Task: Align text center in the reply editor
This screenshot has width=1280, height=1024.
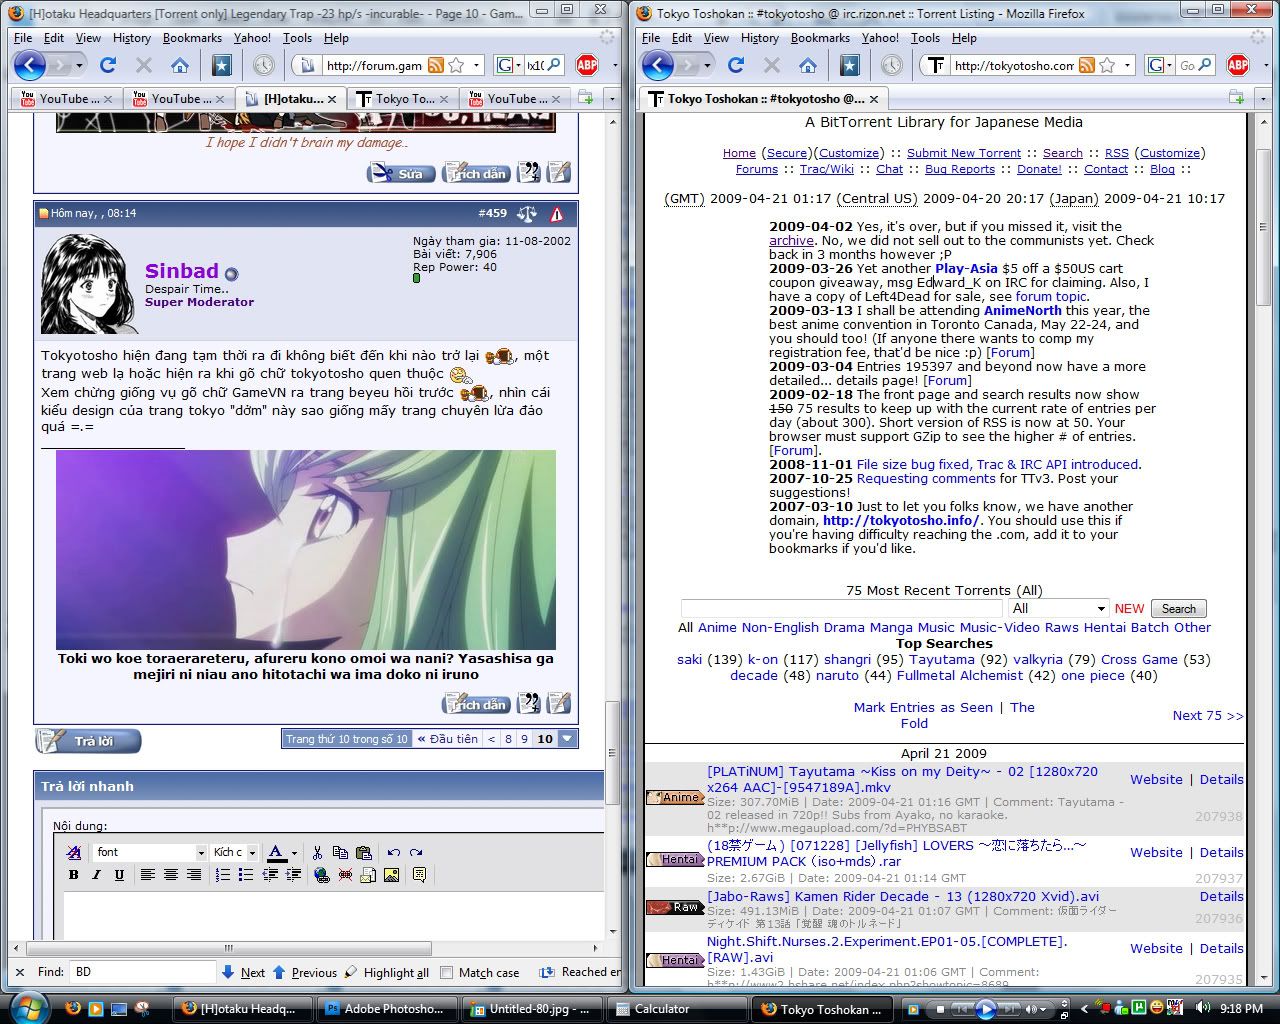Action: (x=171, y=874)
